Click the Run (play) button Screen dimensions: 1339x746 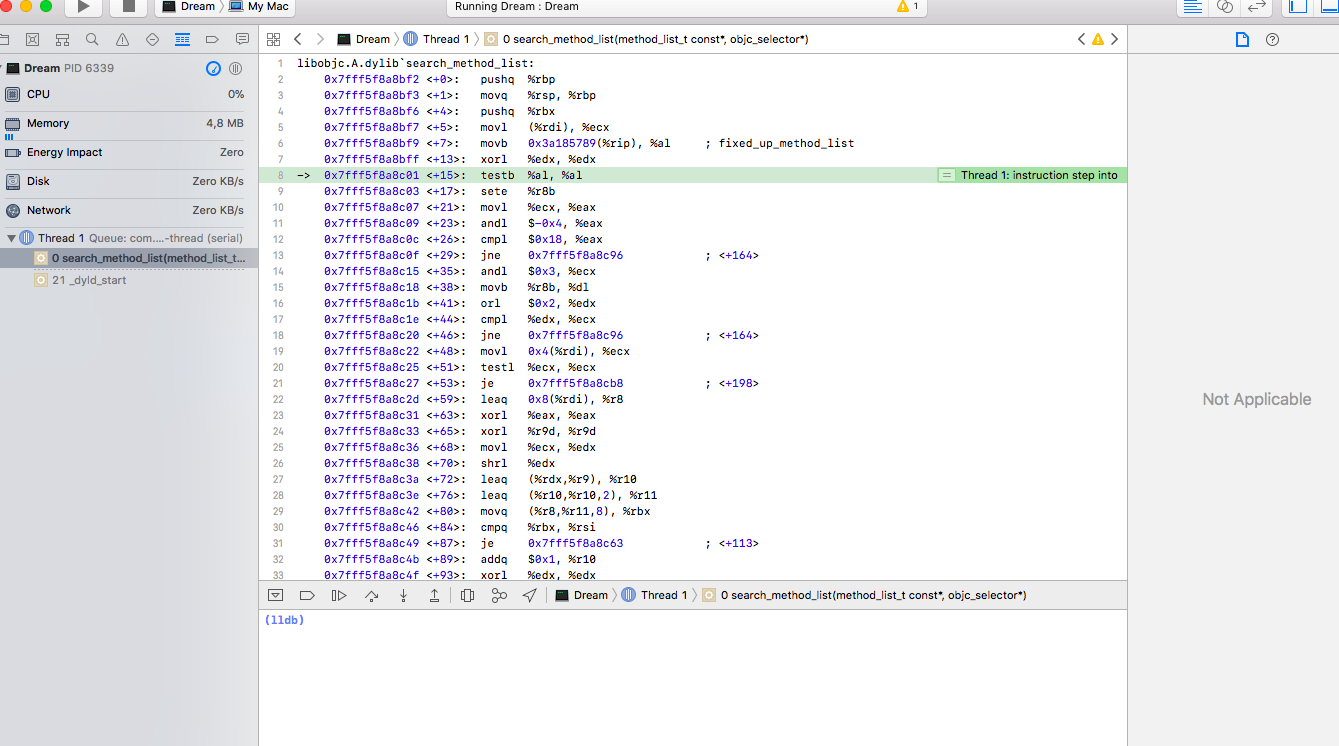(83, 6)
